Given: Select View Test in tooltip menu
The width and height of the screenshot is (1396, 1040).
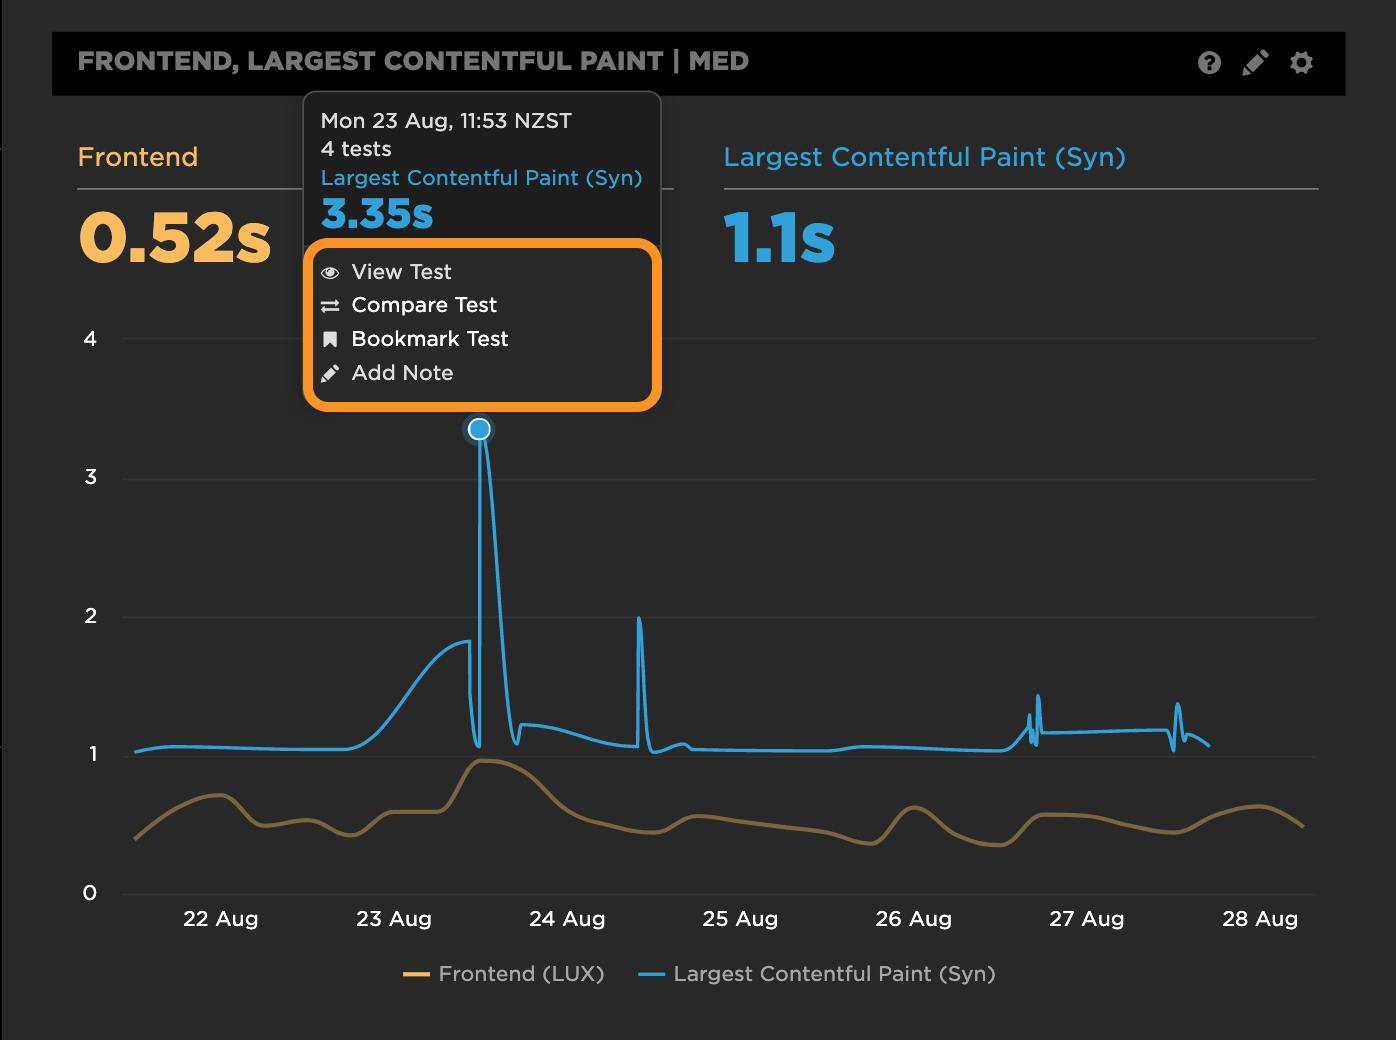Looking at the screenshot, I should [x=401, y=272].
